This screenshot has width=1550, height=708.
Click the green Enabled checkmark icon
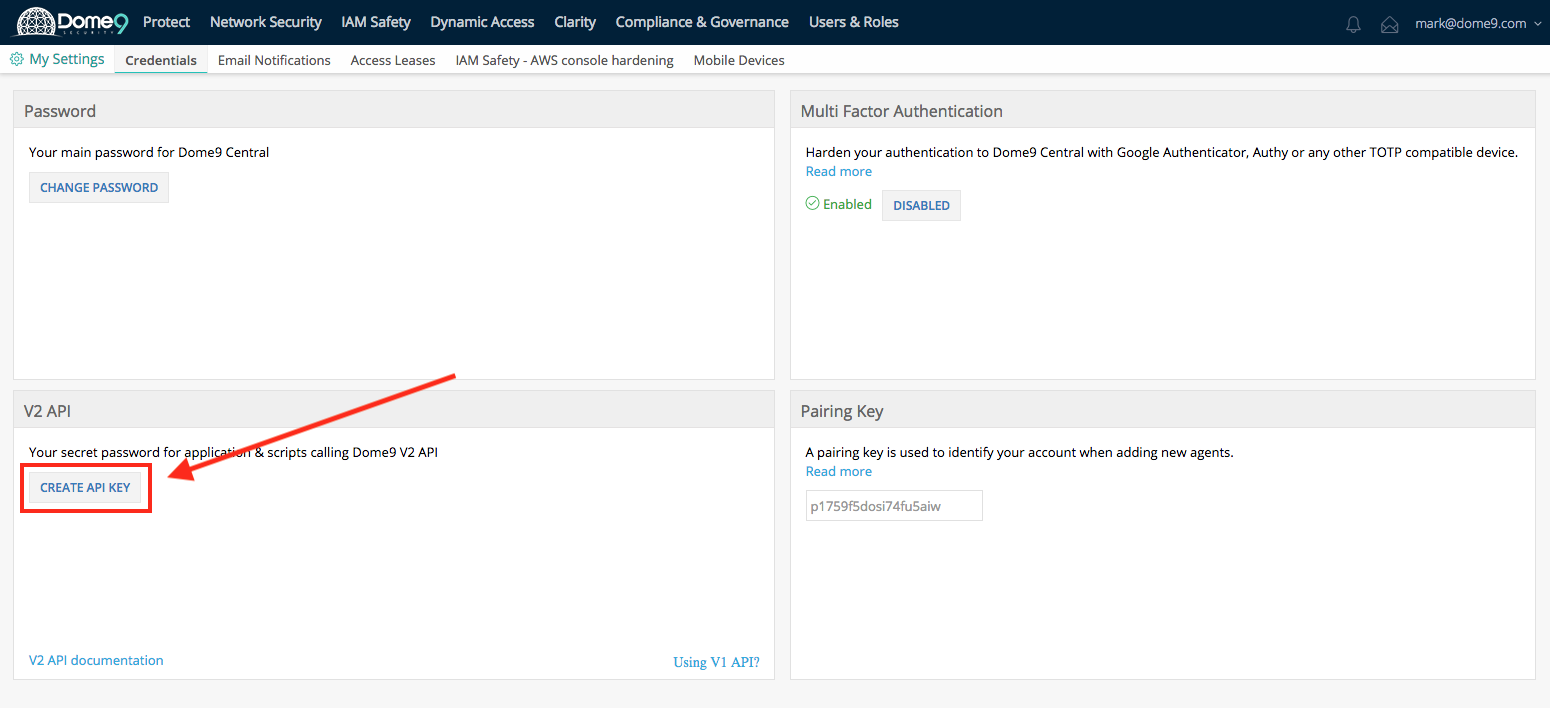[812, 204]
